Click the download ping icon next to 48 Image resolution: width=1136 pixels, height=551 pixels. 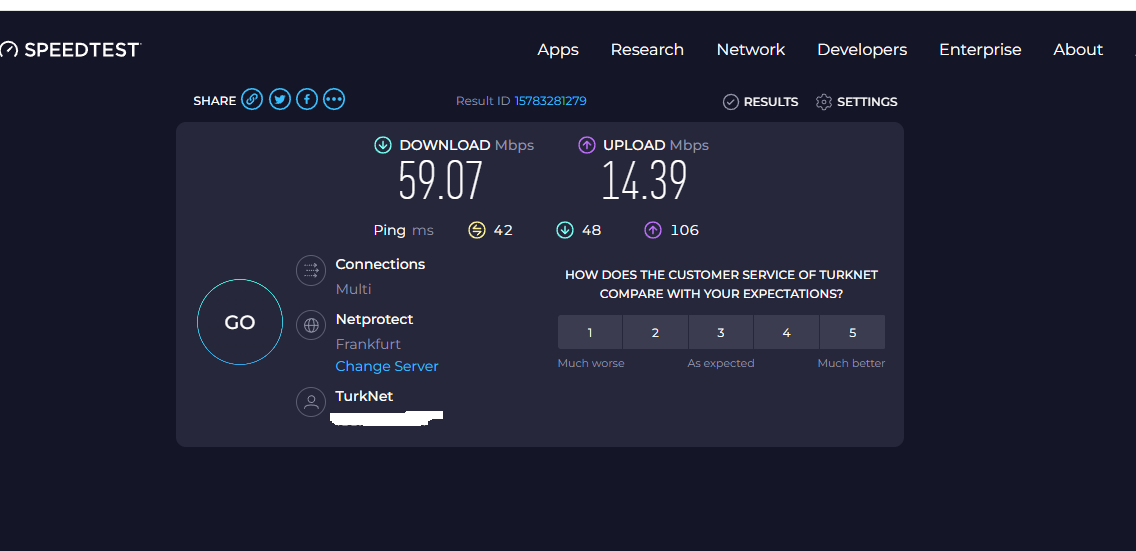564,230
